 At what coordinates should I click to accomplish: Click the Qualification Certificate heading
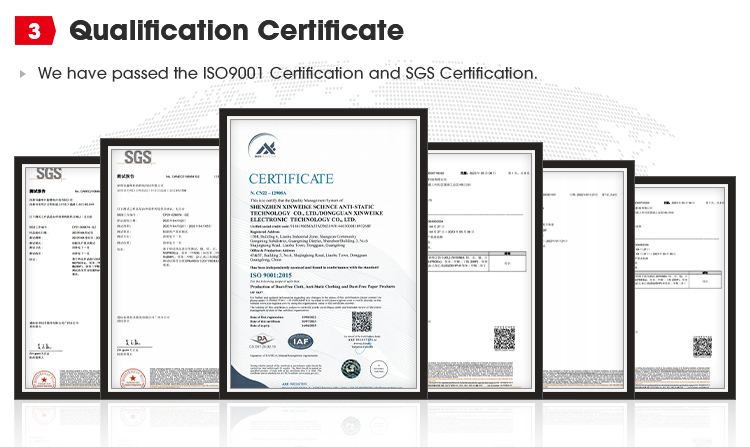pos(236,31)
